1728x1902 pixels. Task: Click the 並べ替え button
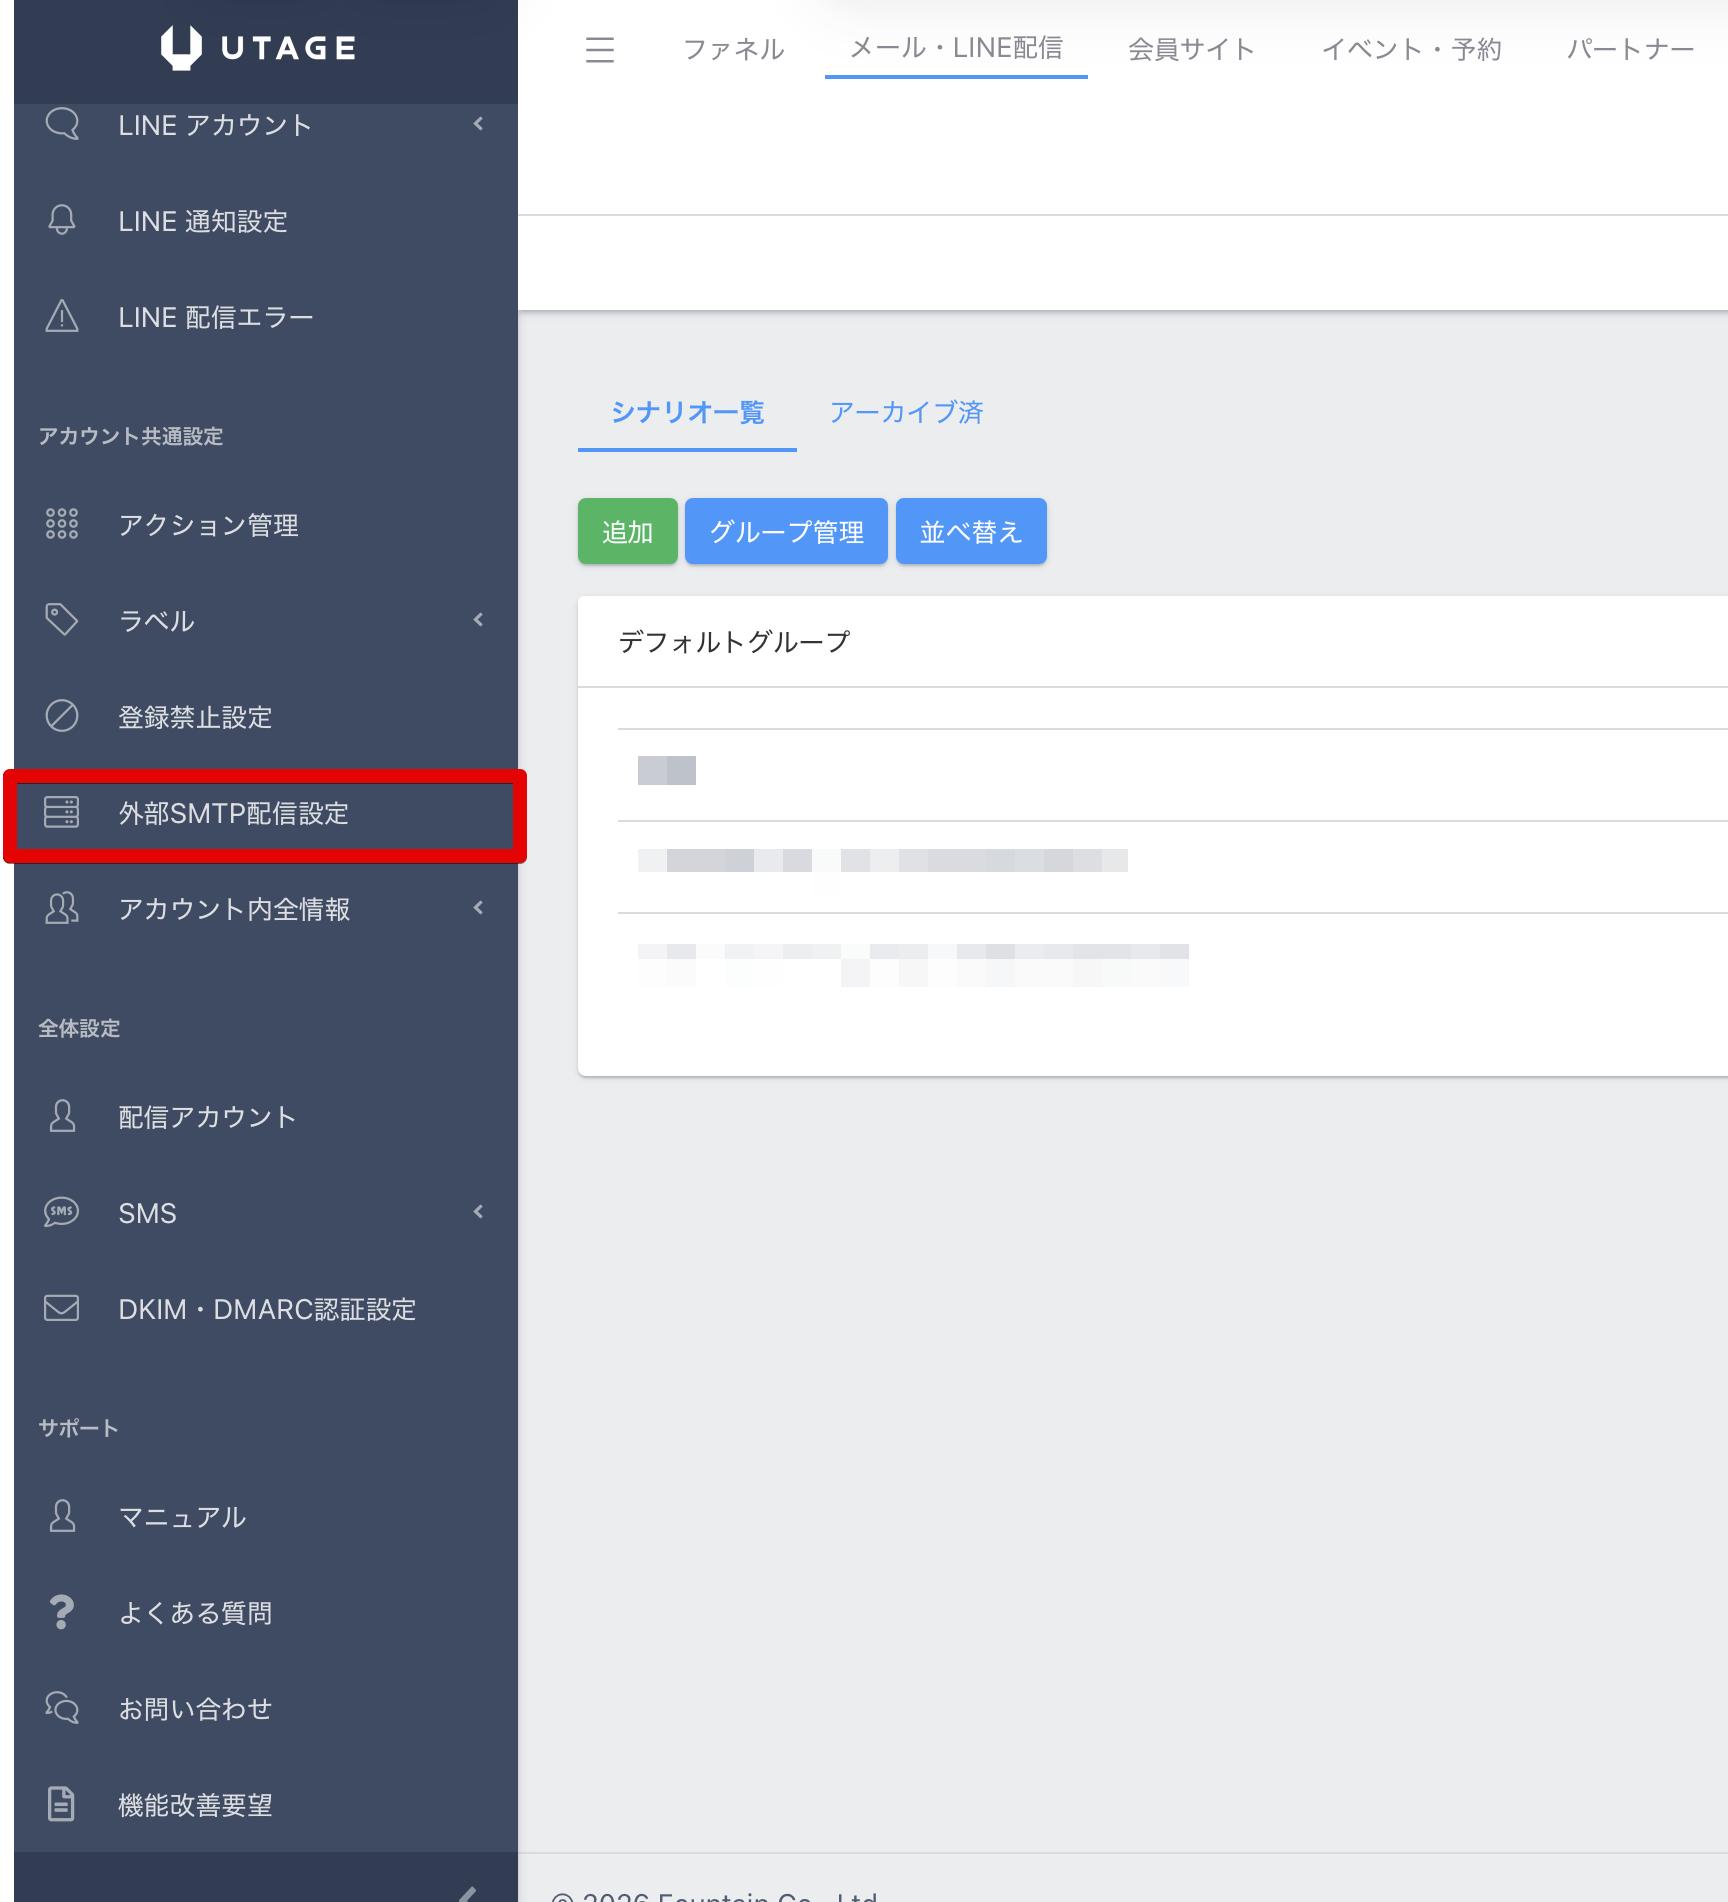(x=970, y=531)
